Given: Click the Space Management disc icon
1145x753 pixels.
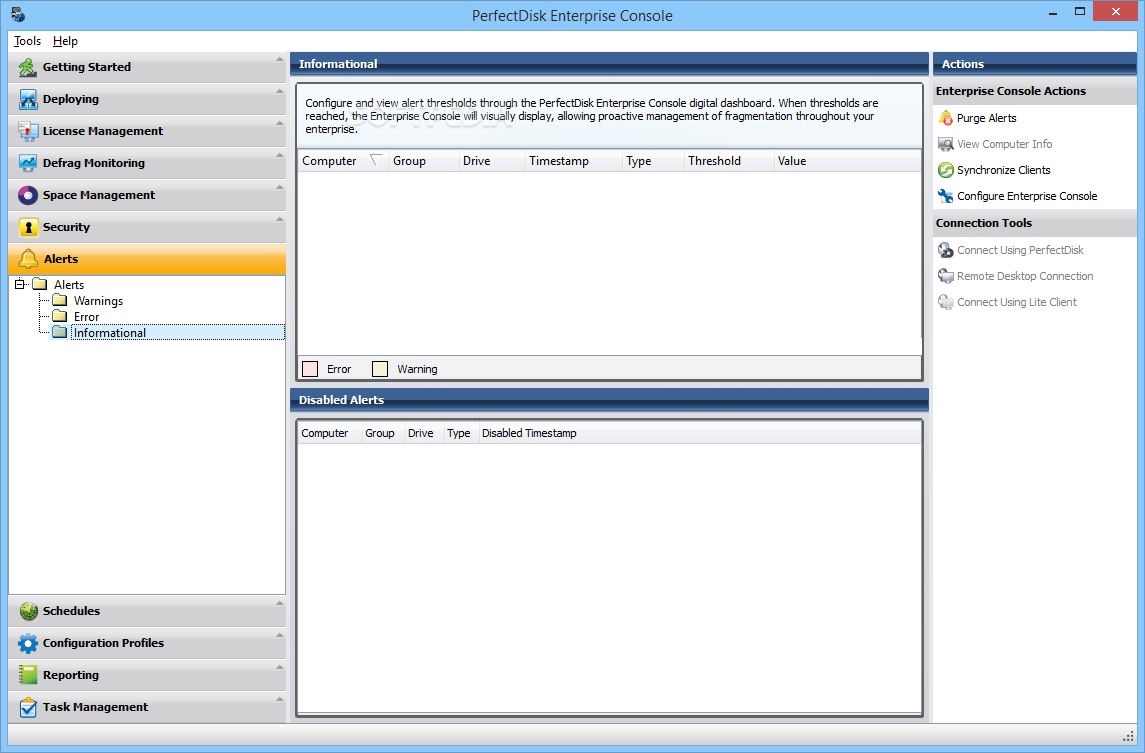Looking at the screenshot, I should point(28,195).
